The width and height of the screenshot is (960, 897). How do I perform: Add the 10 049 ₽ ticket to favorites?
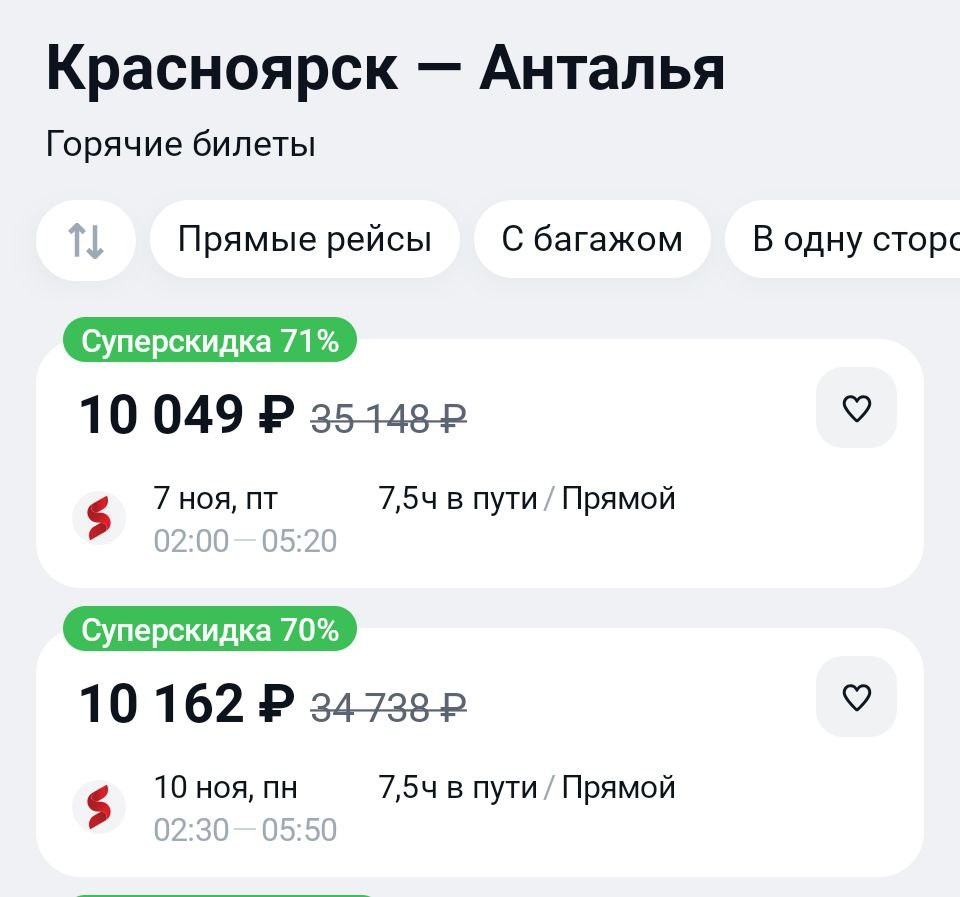tap(856, 408)
